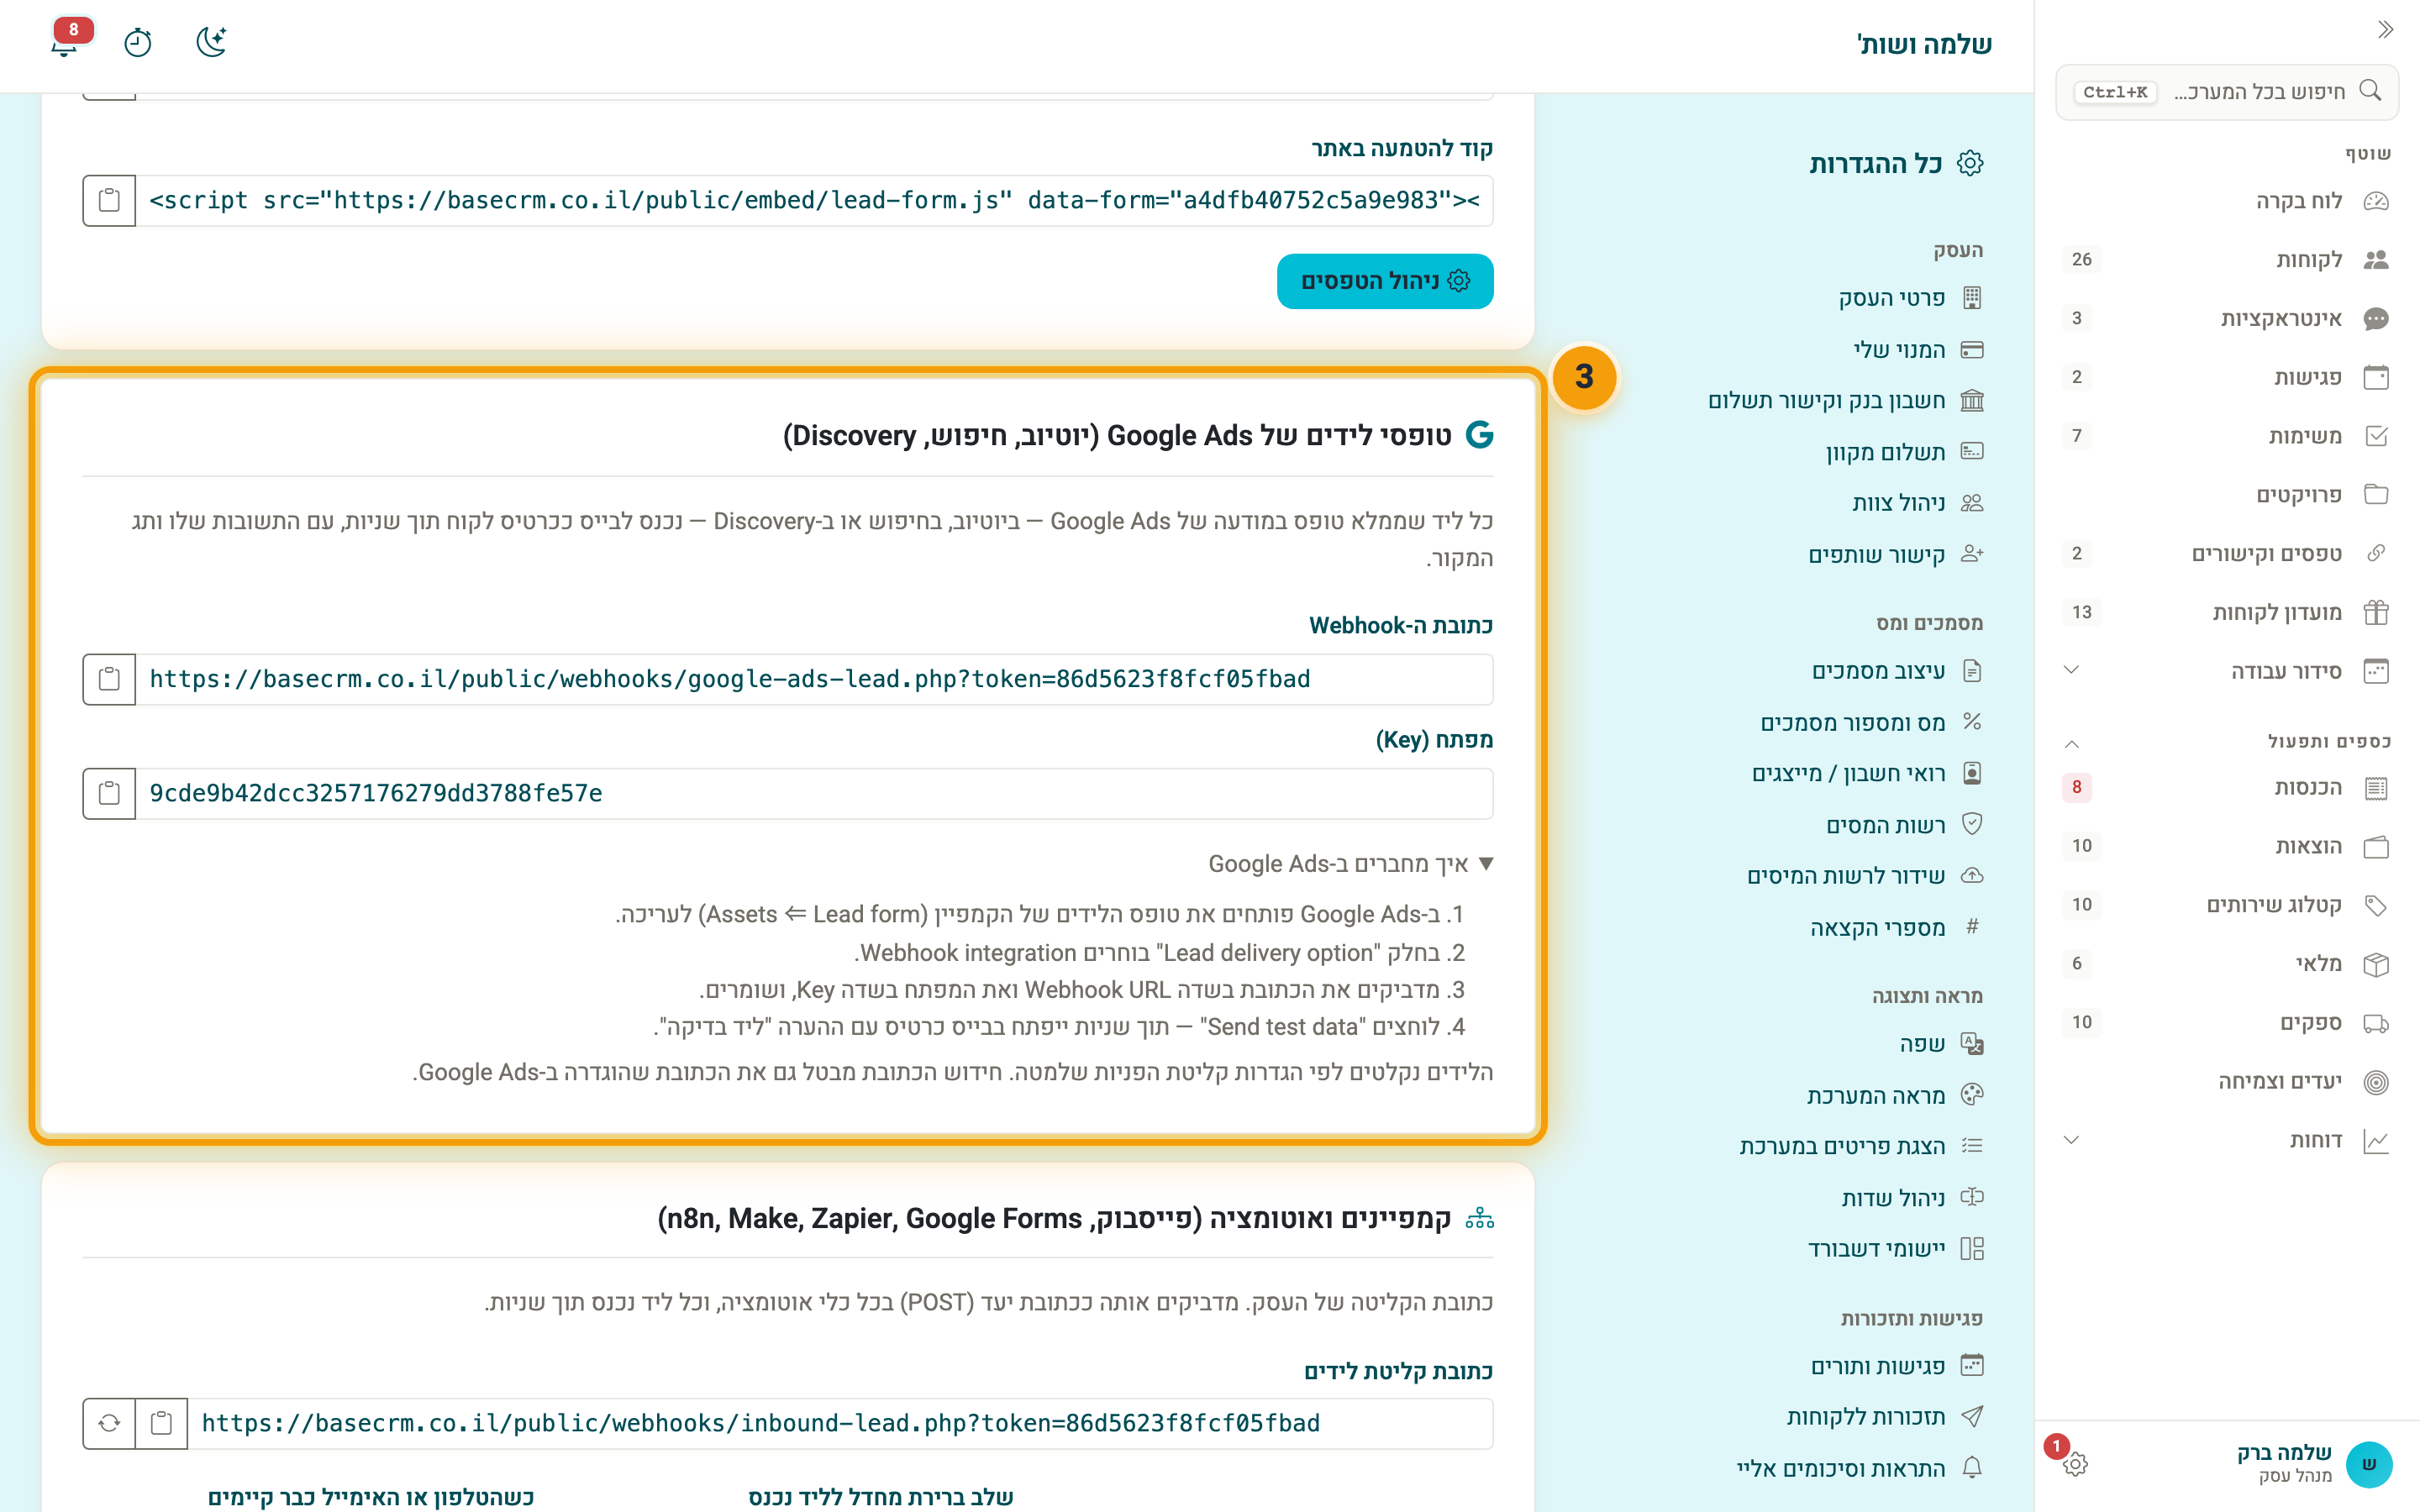This screenshot has height=1512, width=2420.
Task: Click the Key value field
Action: [814, 794]
